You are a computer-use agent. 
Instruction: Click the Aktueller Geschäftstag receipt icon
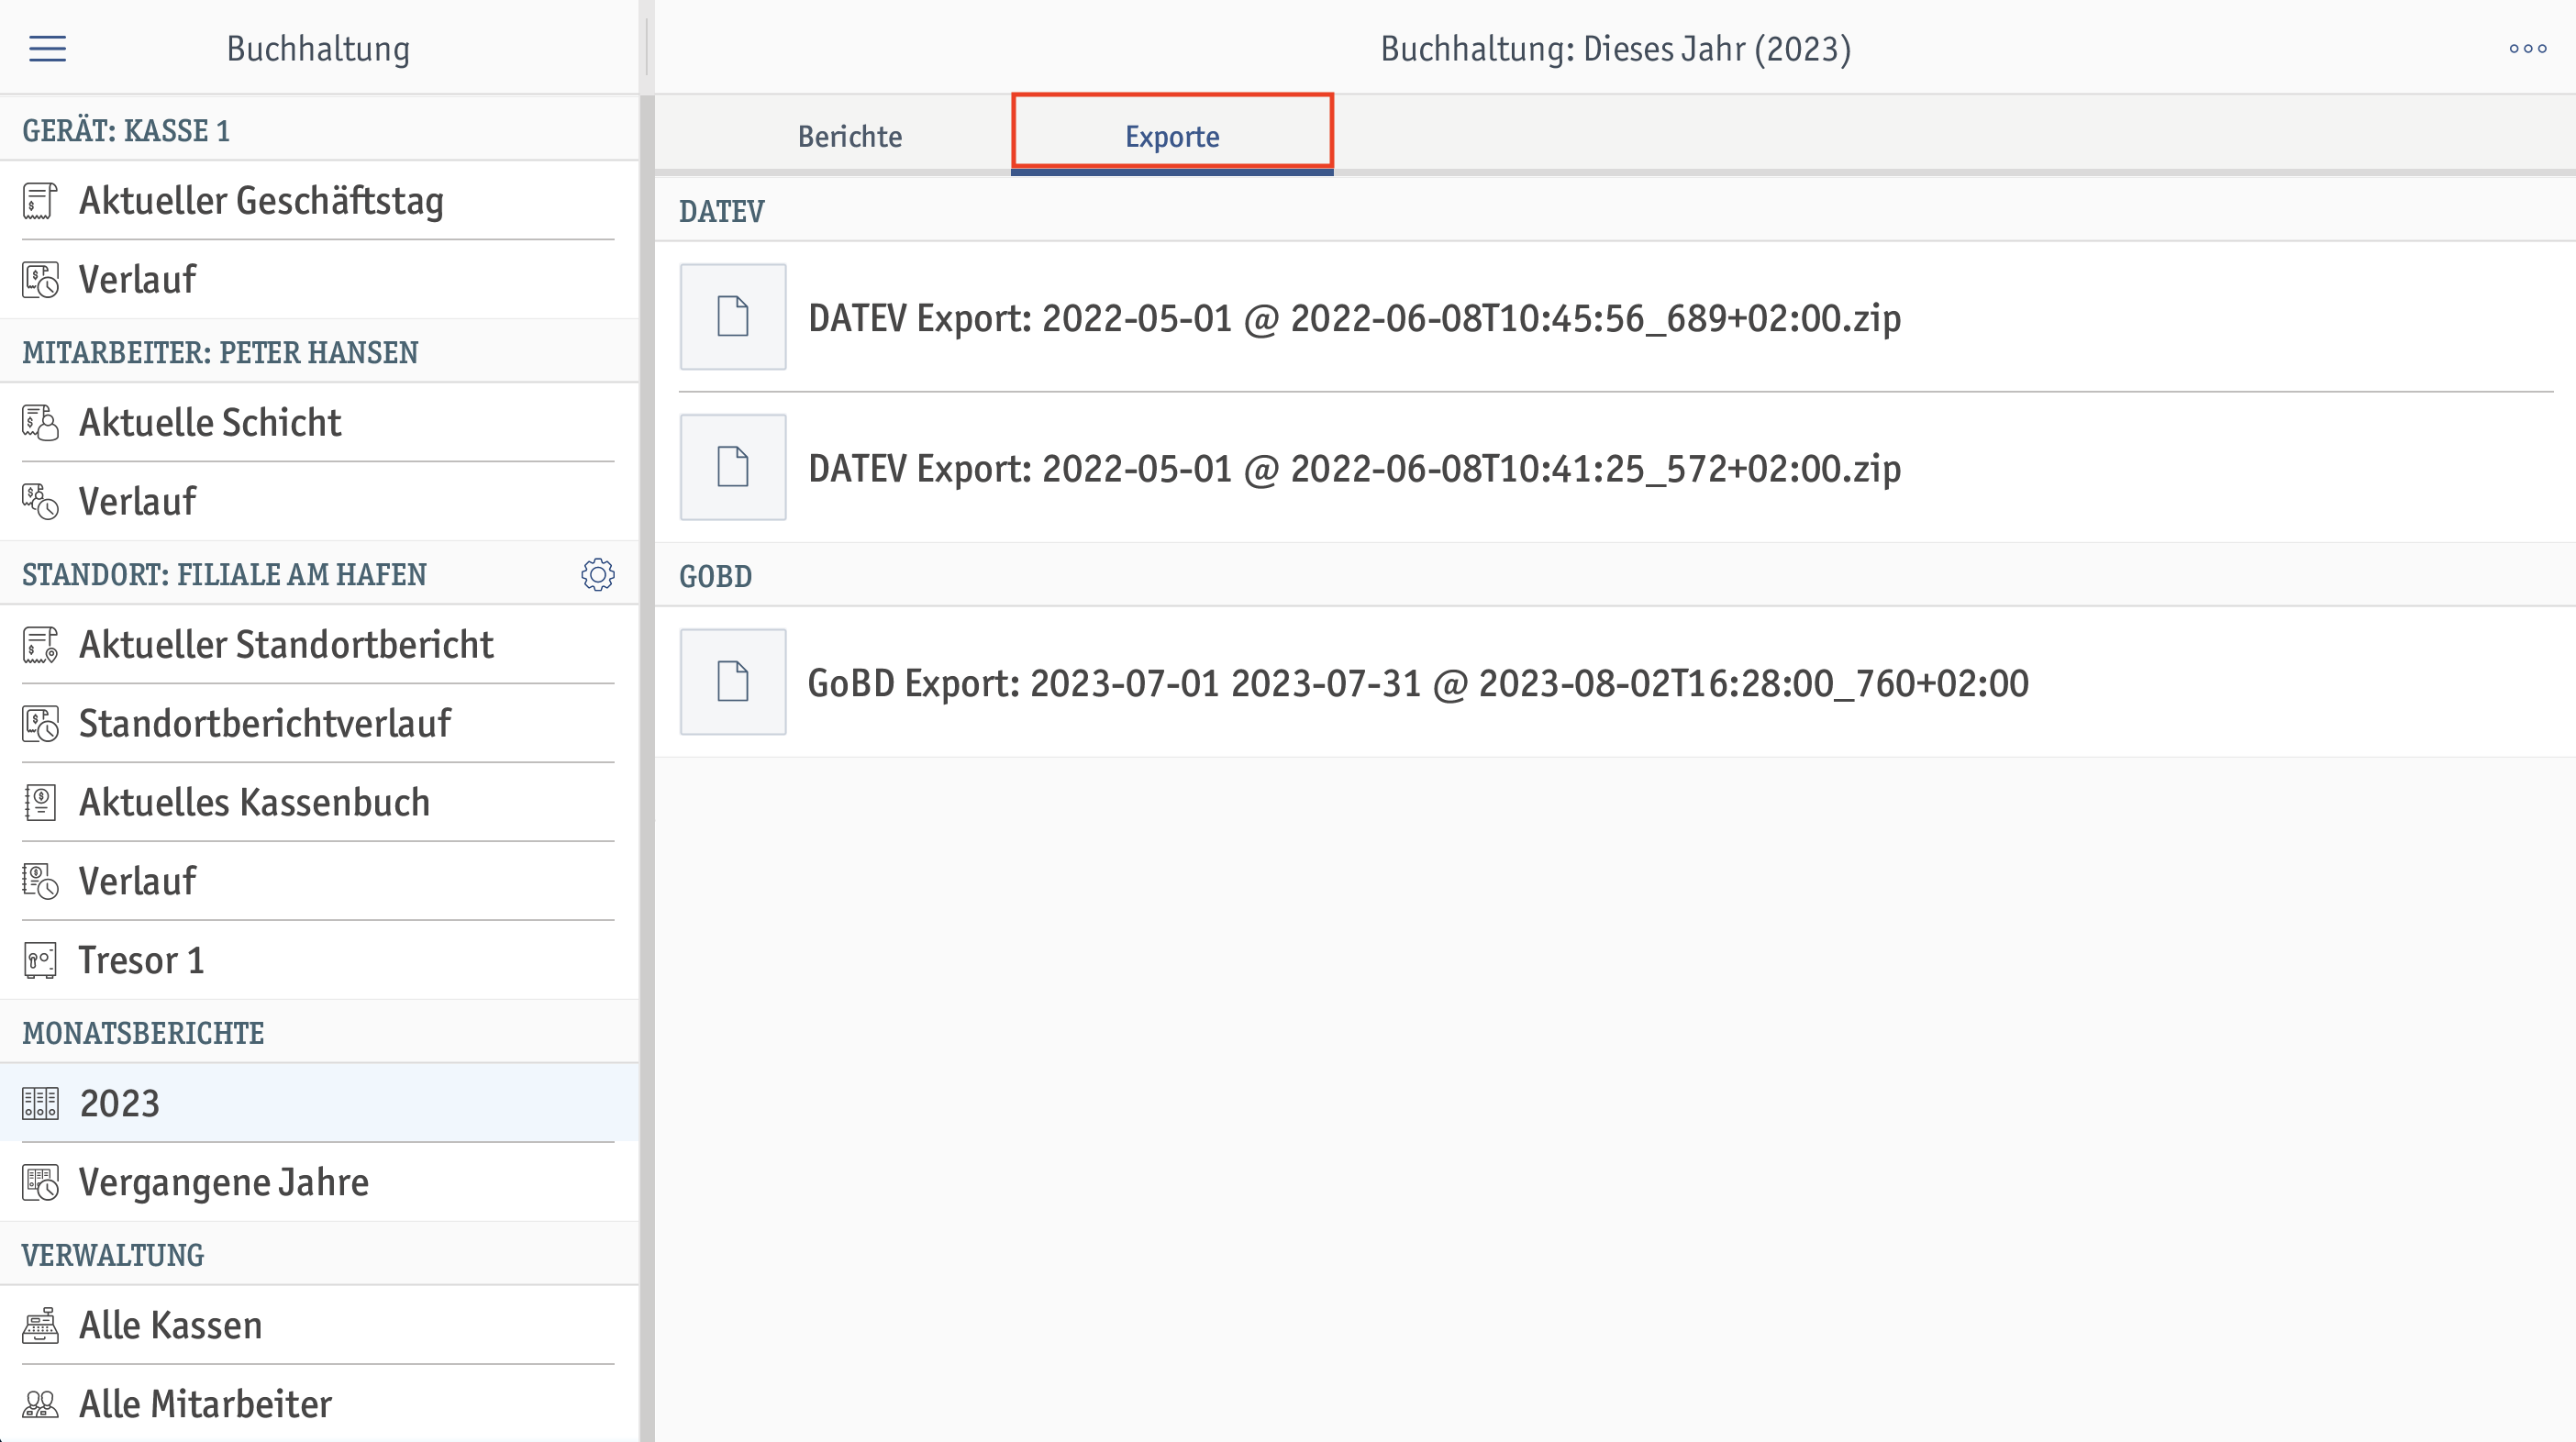click(x=40, y=201)
